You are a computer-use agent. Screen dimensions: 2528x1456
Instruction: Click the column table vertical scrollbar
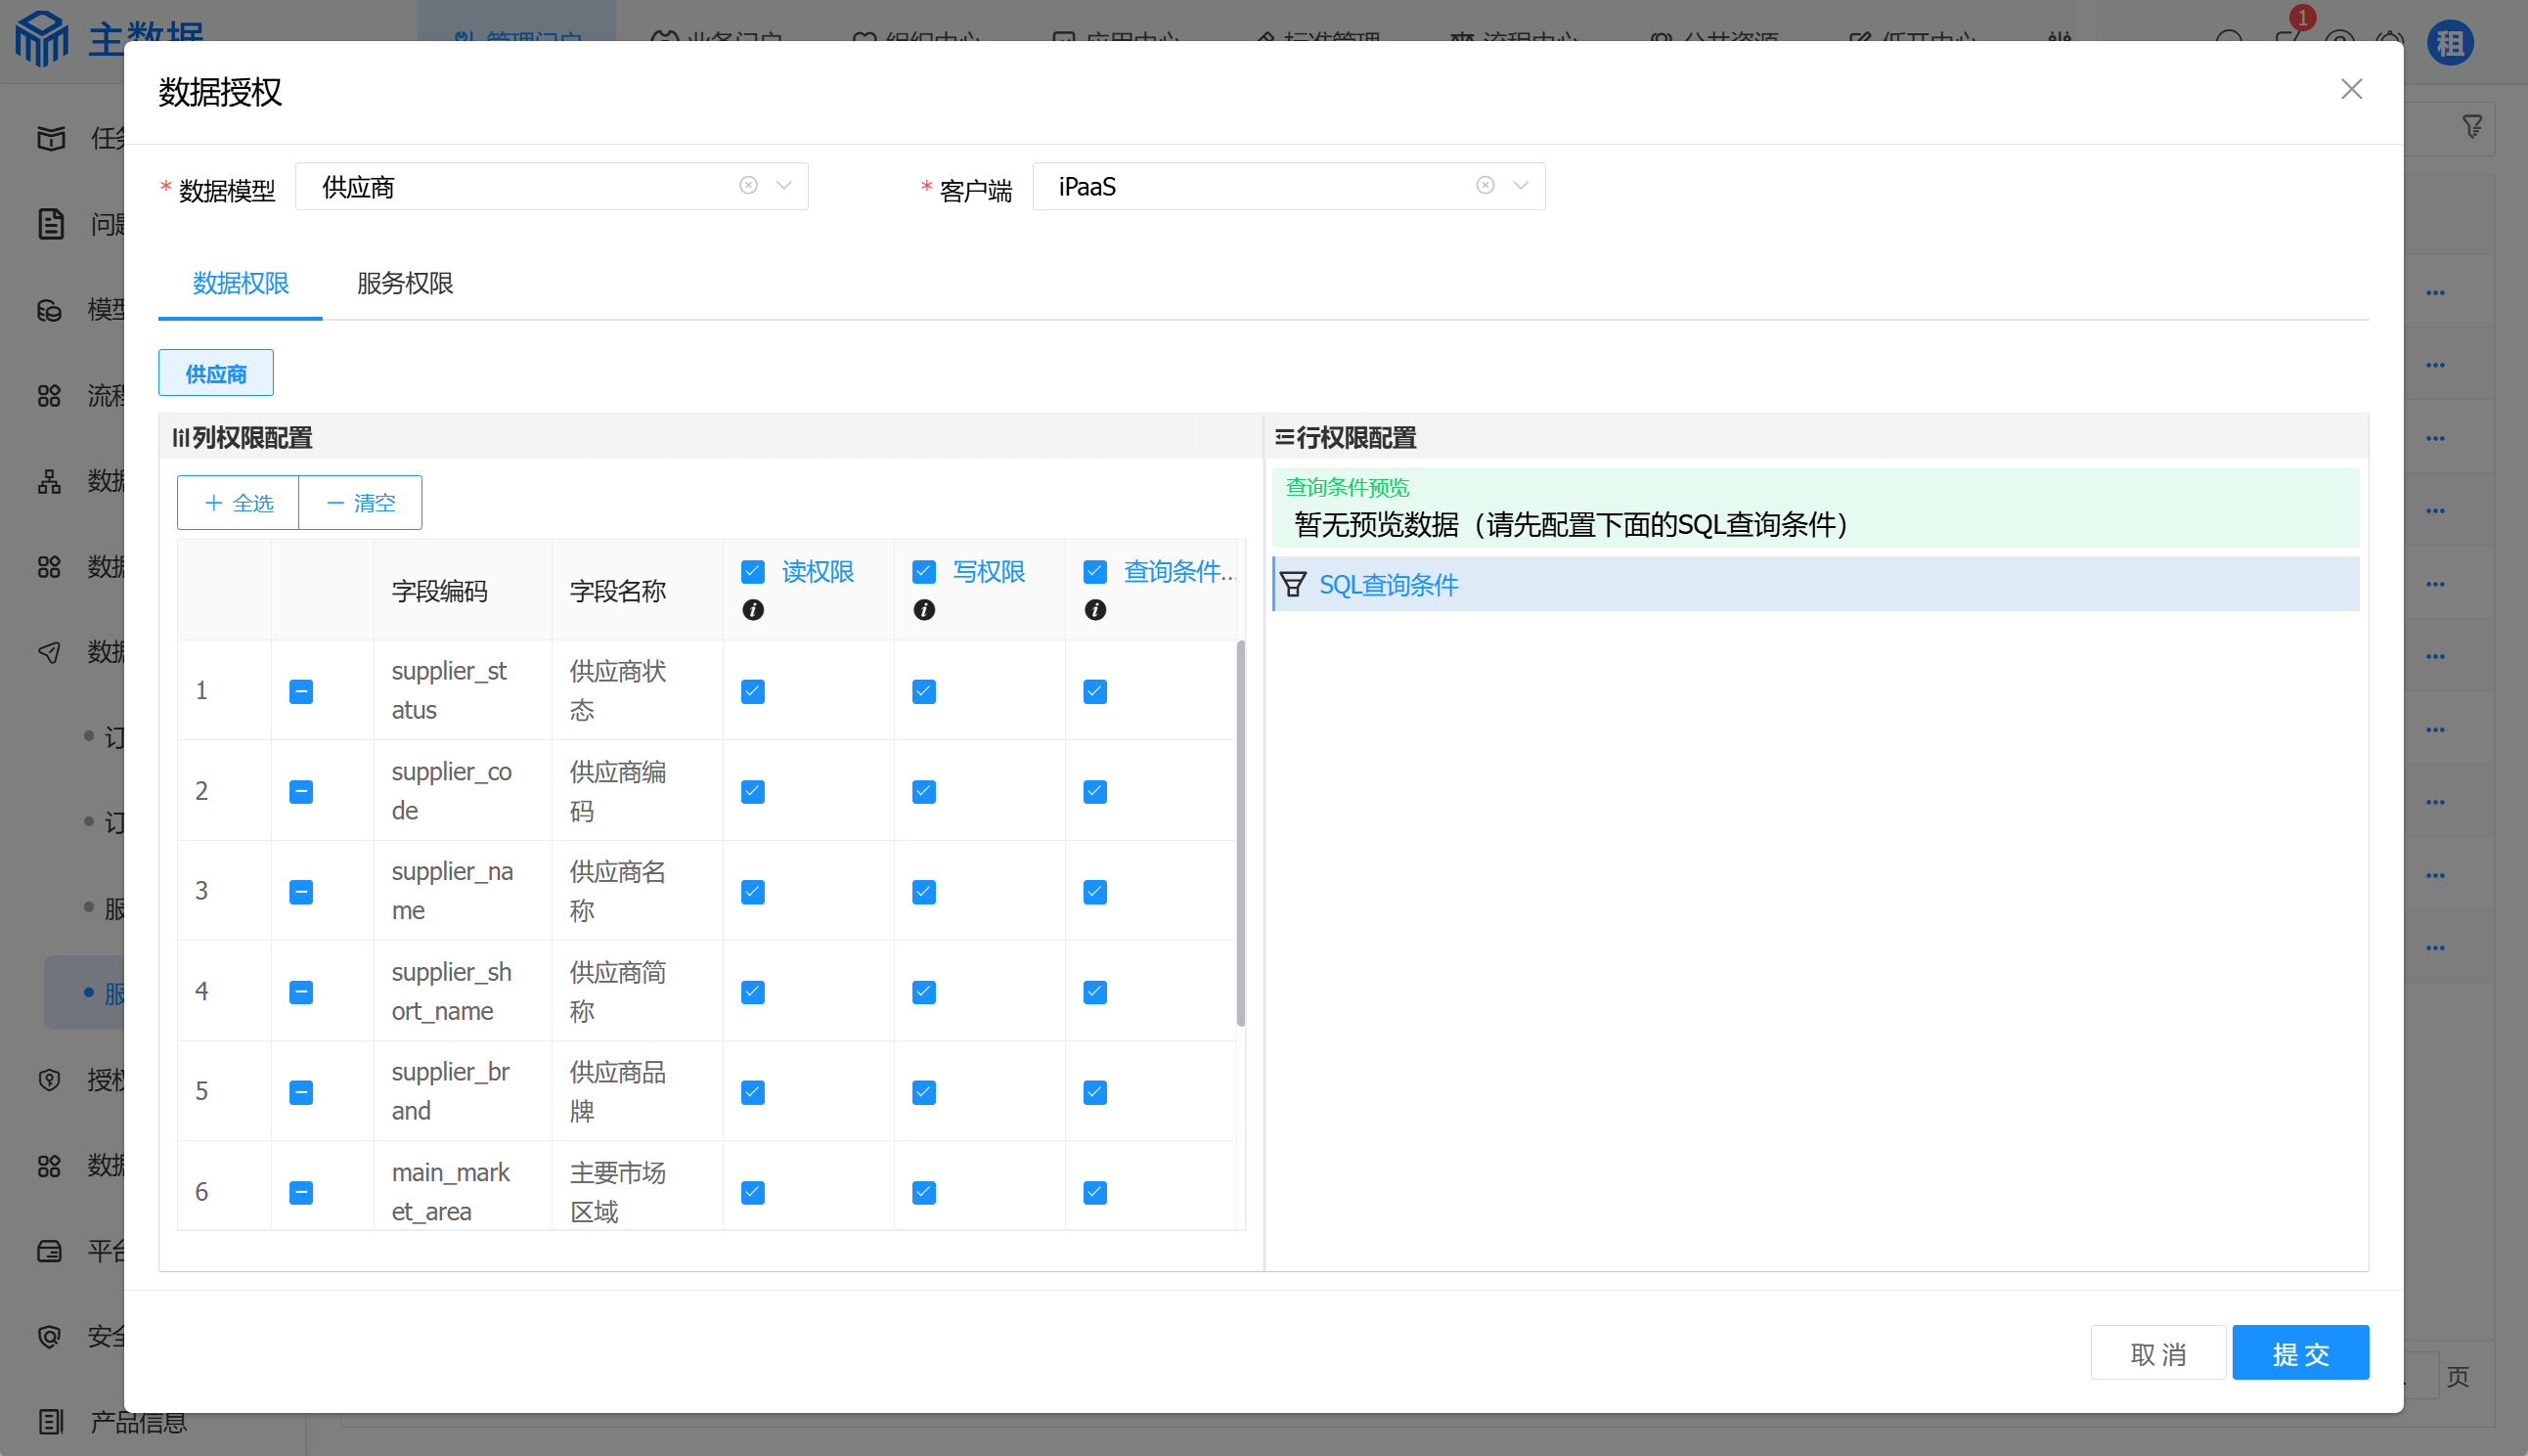point(1241,832)
